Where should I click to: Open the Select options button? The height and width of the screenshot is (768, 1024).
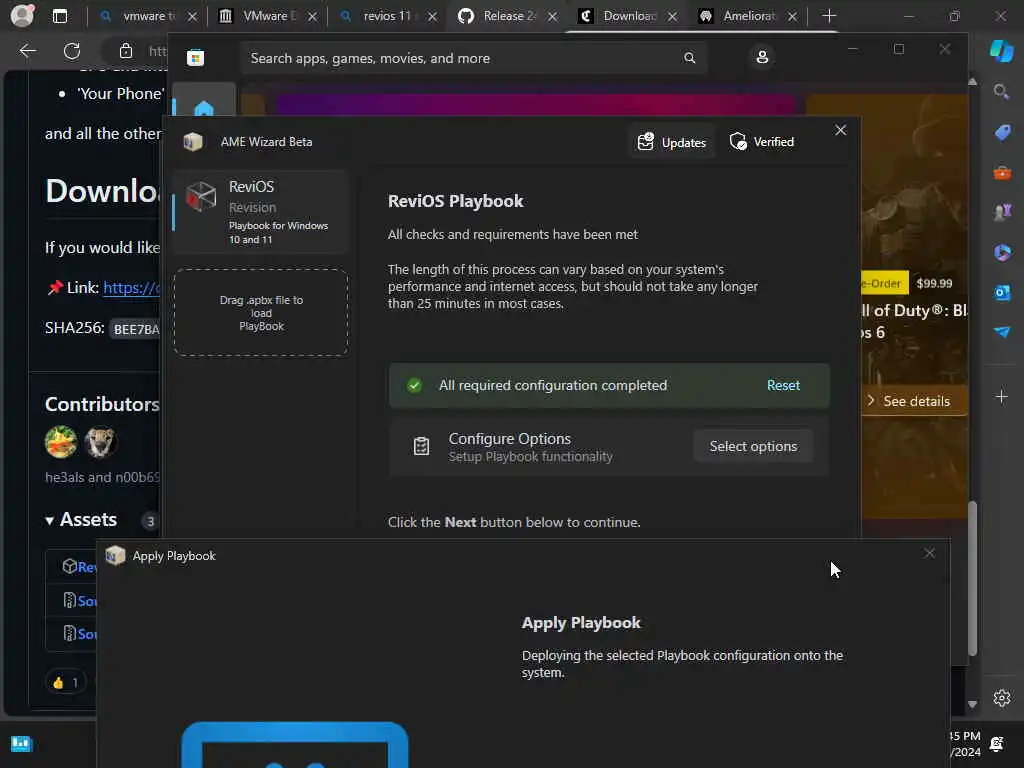[x=753, y=446]
